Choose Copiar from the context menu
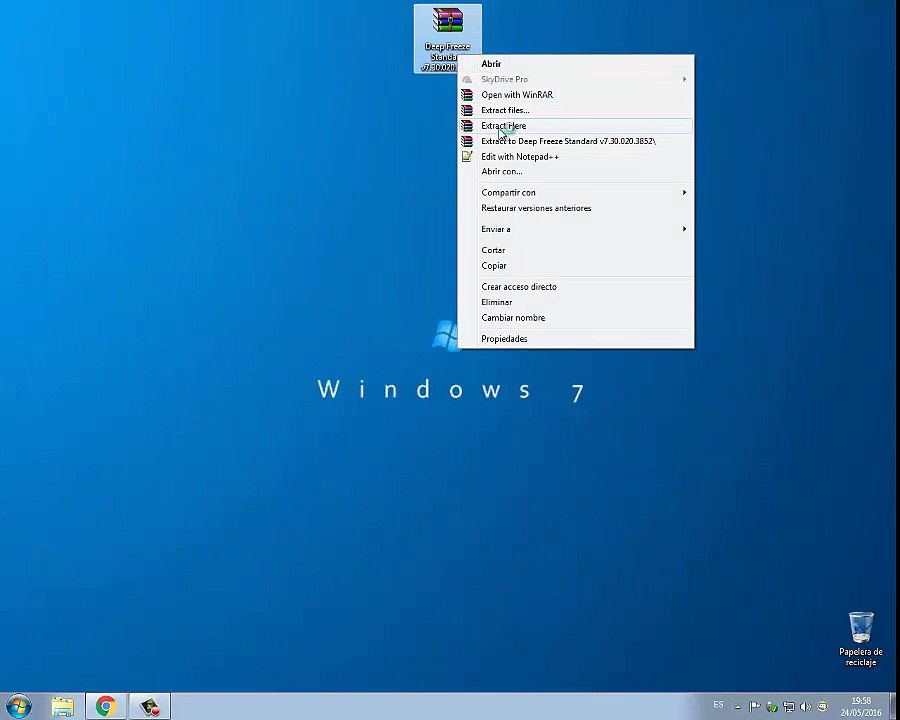This screenshot has width=900, height=720. pos(576,265)
